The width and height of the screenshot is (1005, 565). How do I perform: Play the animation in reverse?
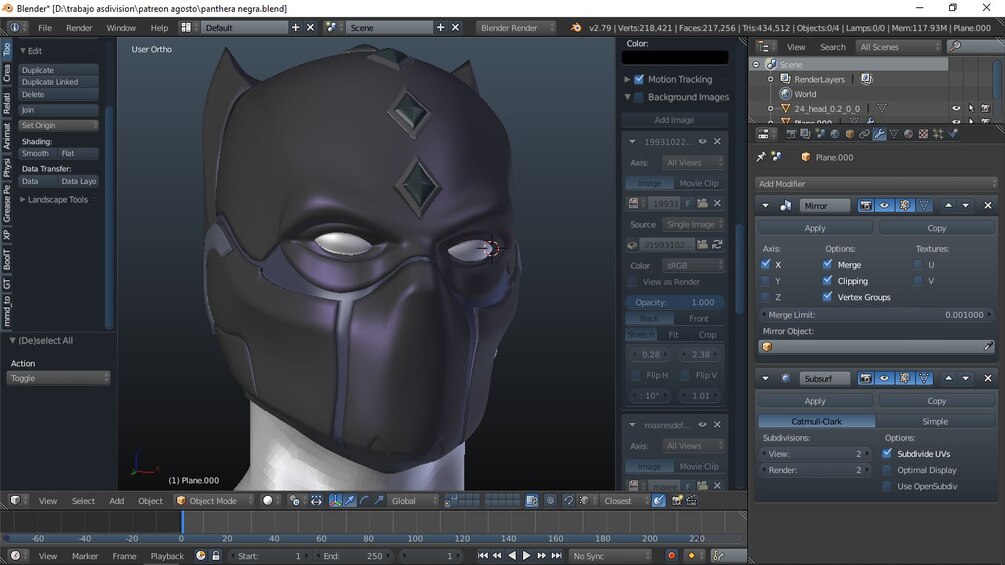511,556
